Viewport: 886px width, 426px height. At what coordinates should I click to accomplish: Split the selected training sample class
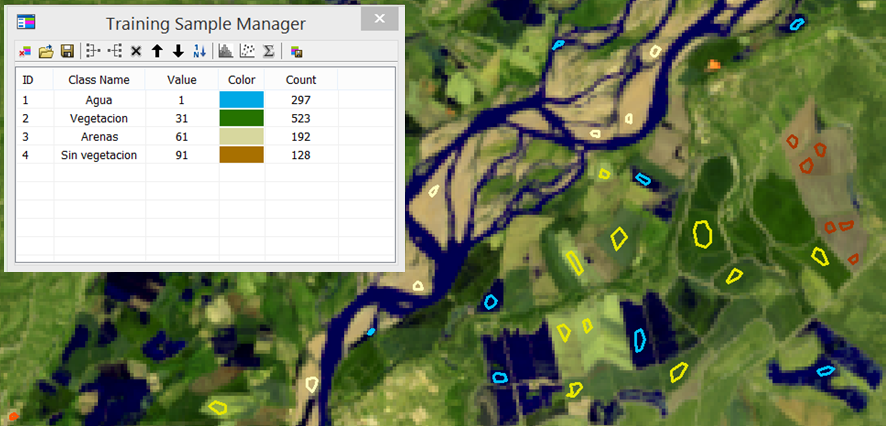115,51
